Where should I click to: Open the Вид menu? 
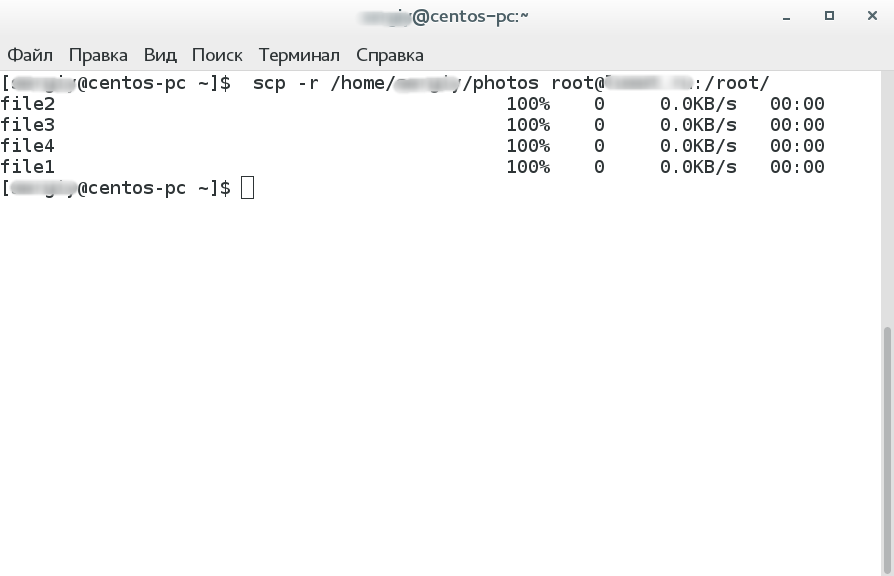(160, 55)
